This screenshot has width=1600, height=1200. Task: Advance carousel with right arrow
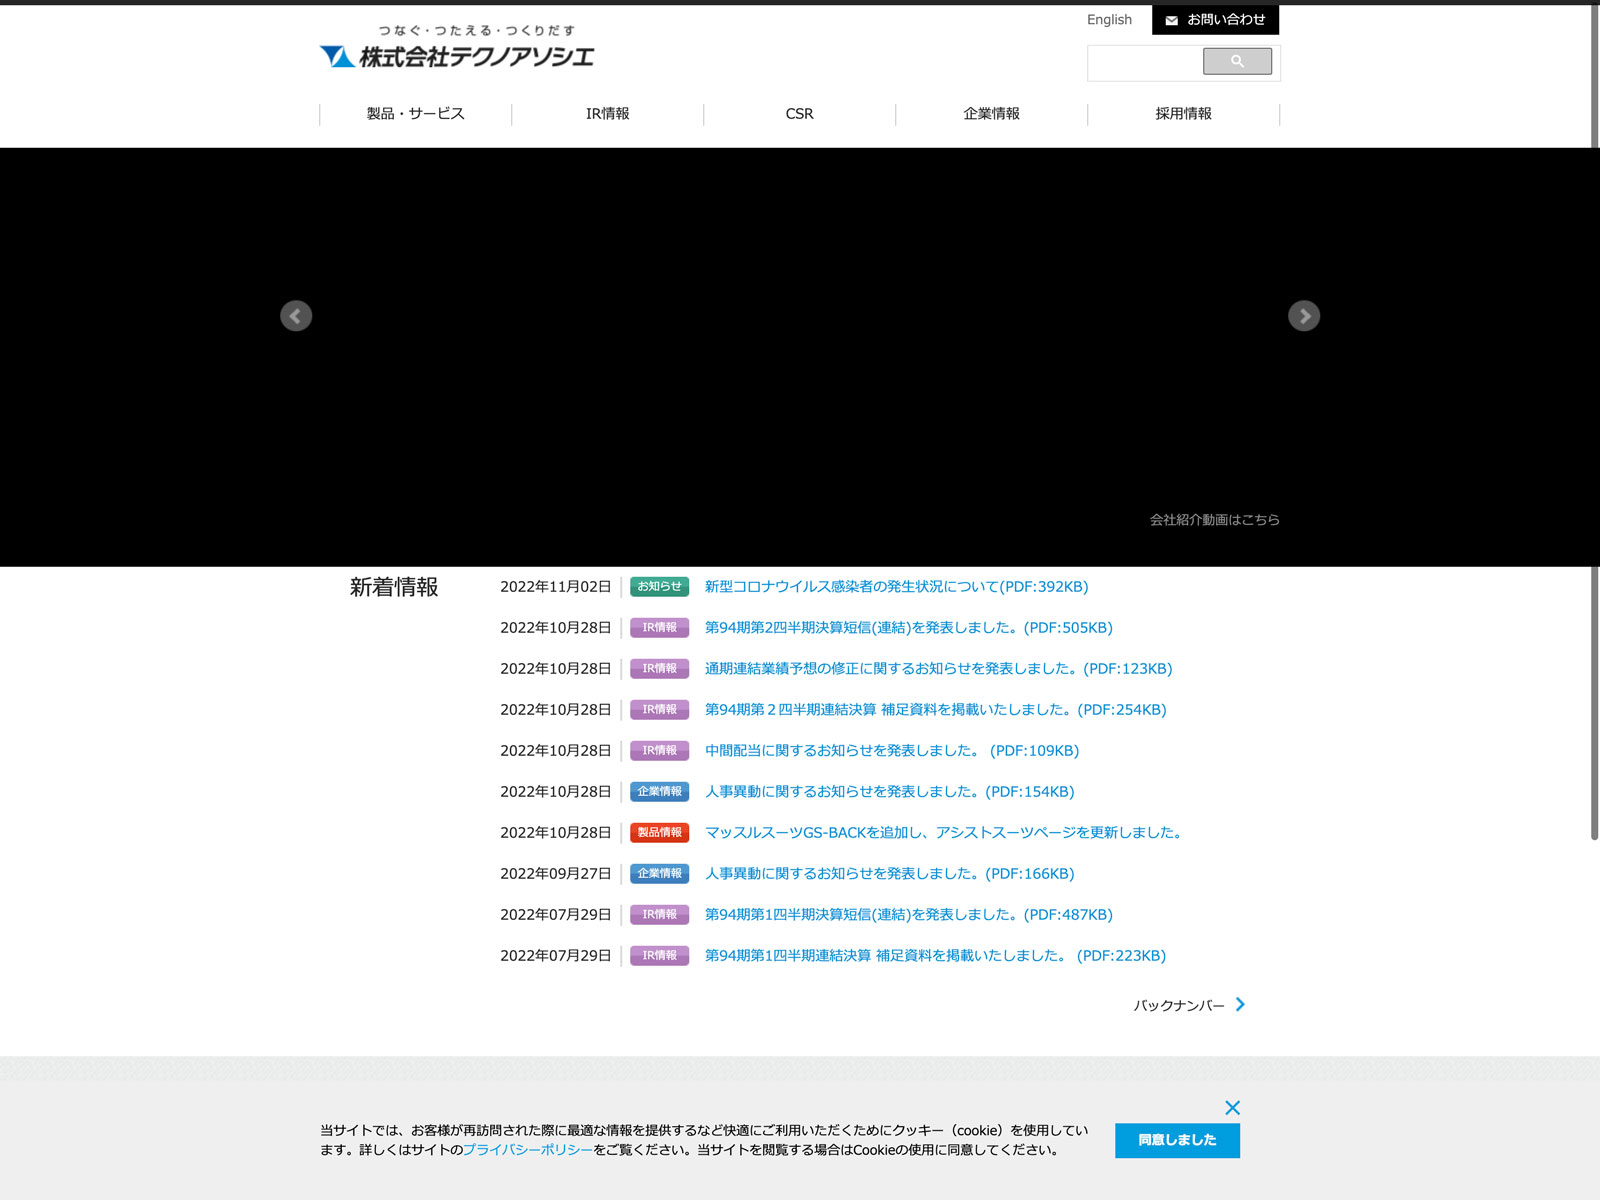1303,316
